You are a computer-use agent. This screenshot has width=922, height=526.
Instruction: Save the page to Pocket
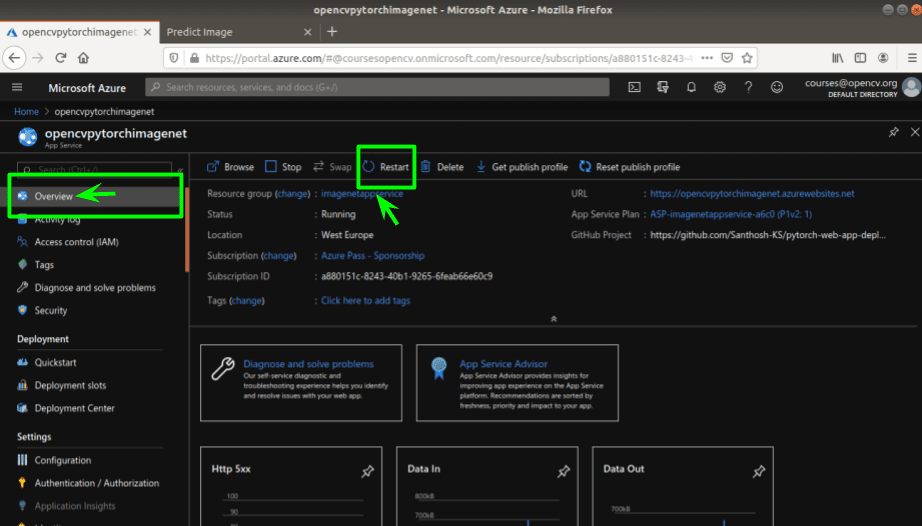coord(727,58)
